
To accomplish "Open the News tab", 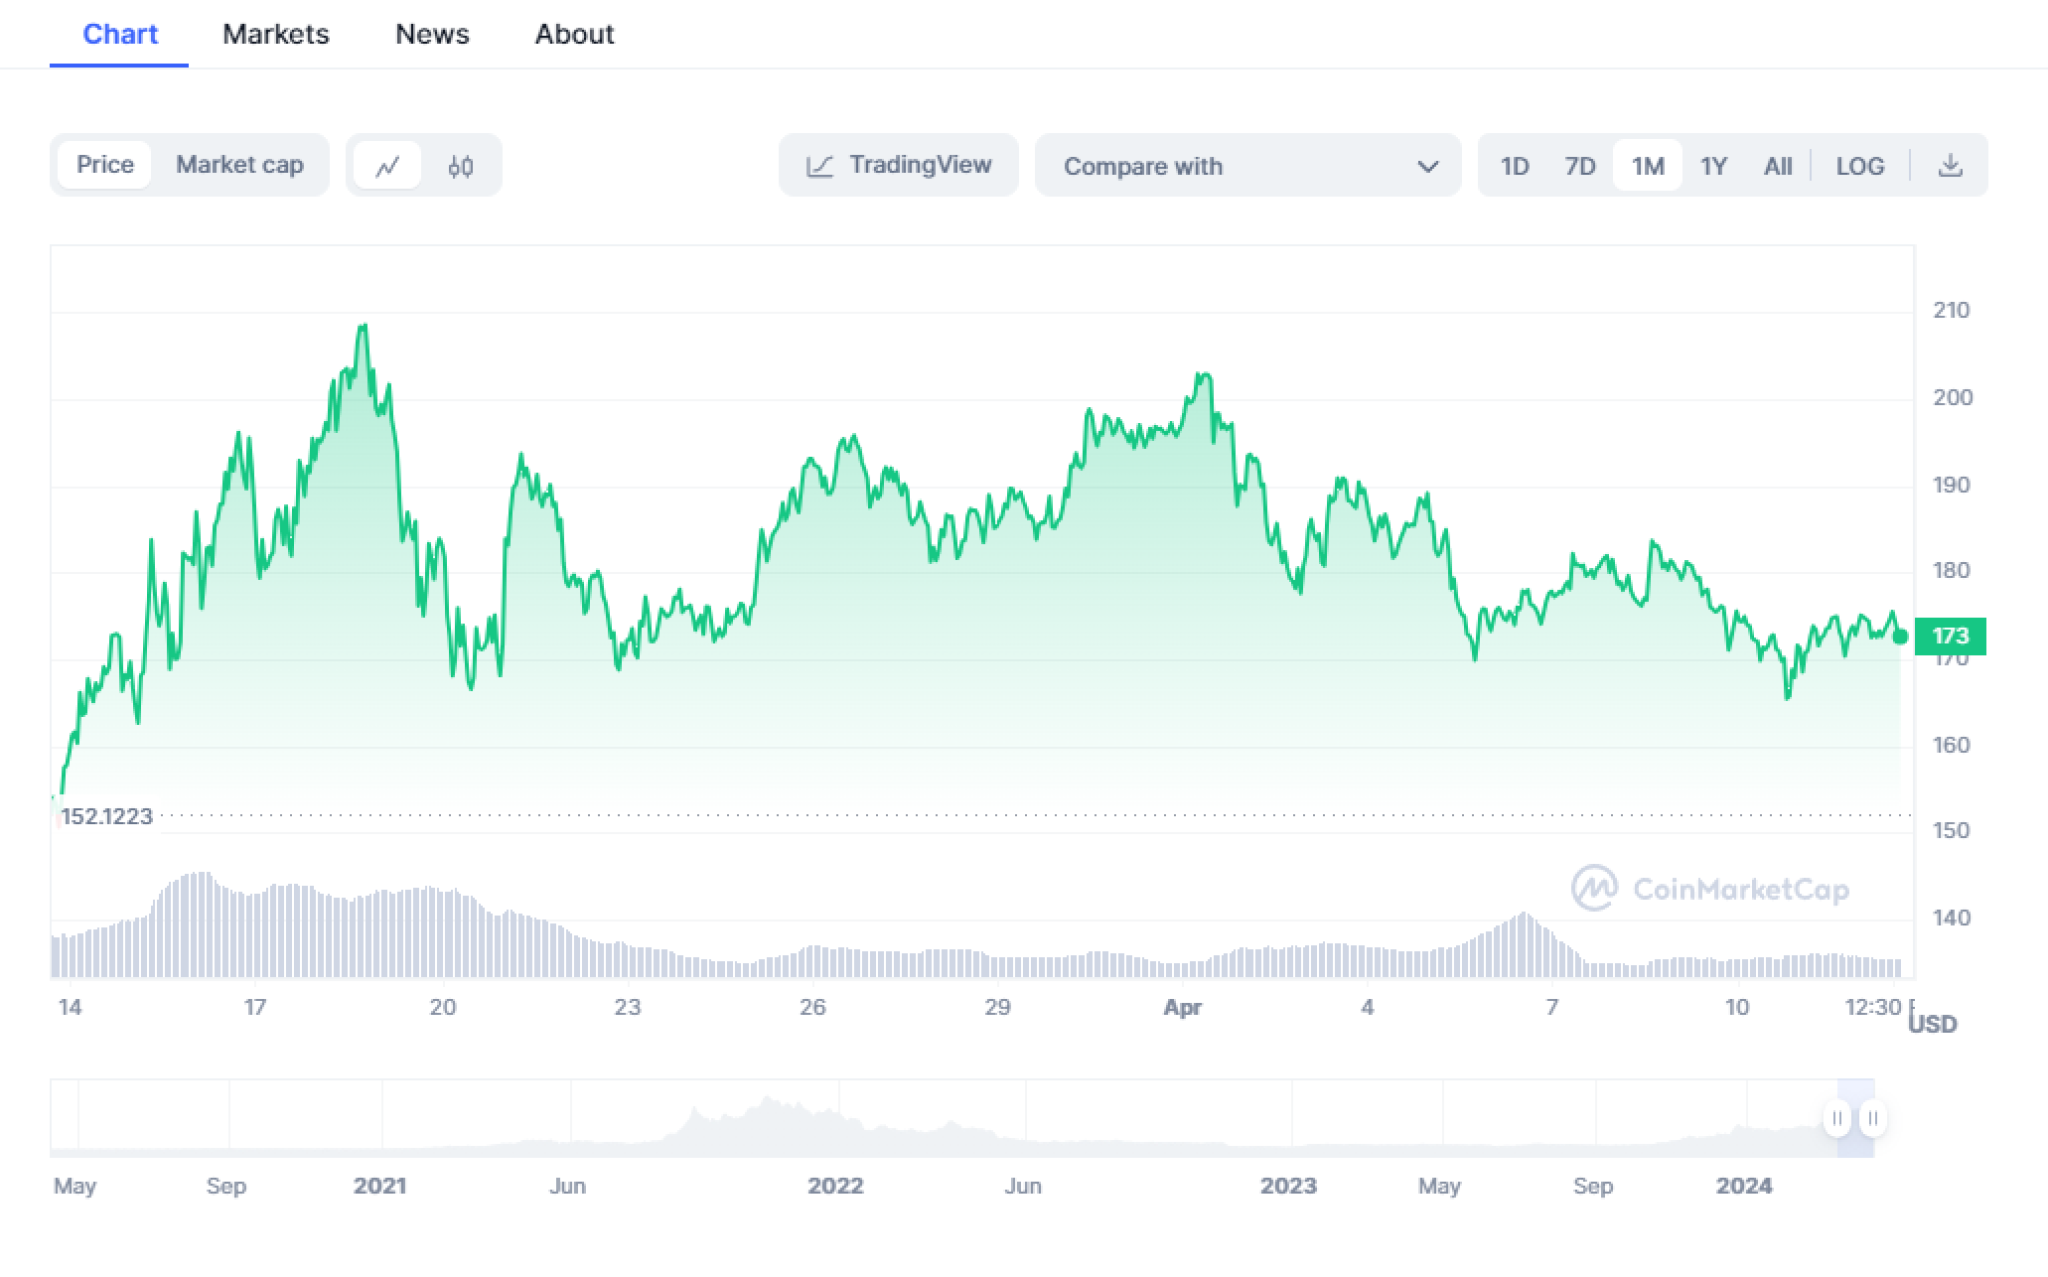I will (432, 33).
